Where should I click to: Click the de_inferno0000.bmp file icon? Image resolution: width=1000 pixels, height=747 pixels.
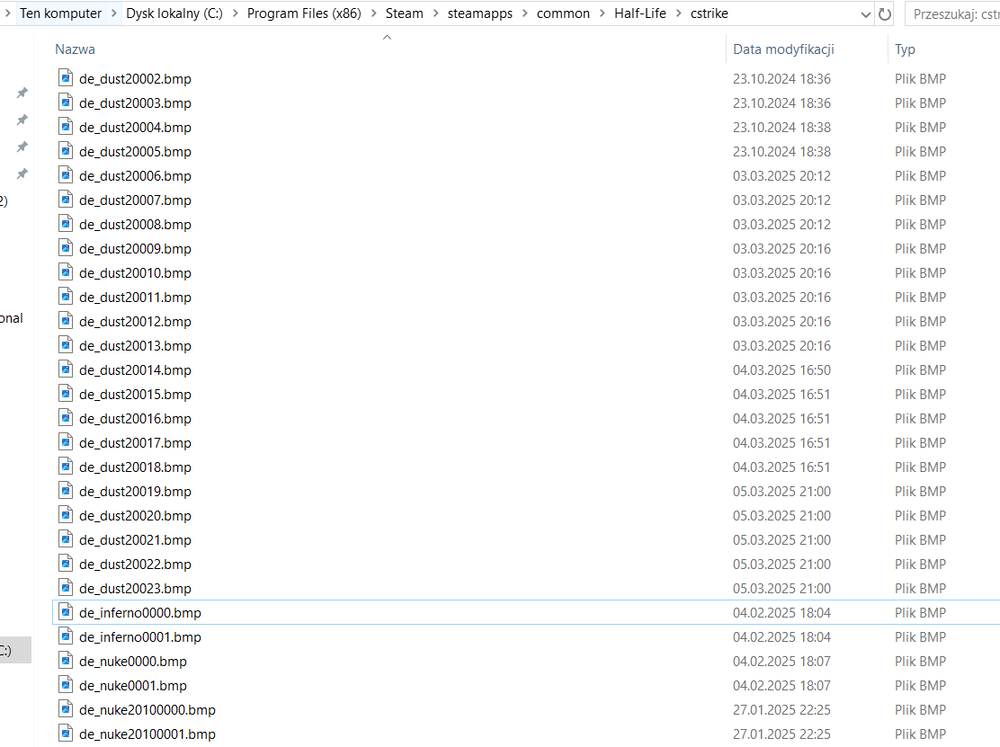tap(66, 612)
